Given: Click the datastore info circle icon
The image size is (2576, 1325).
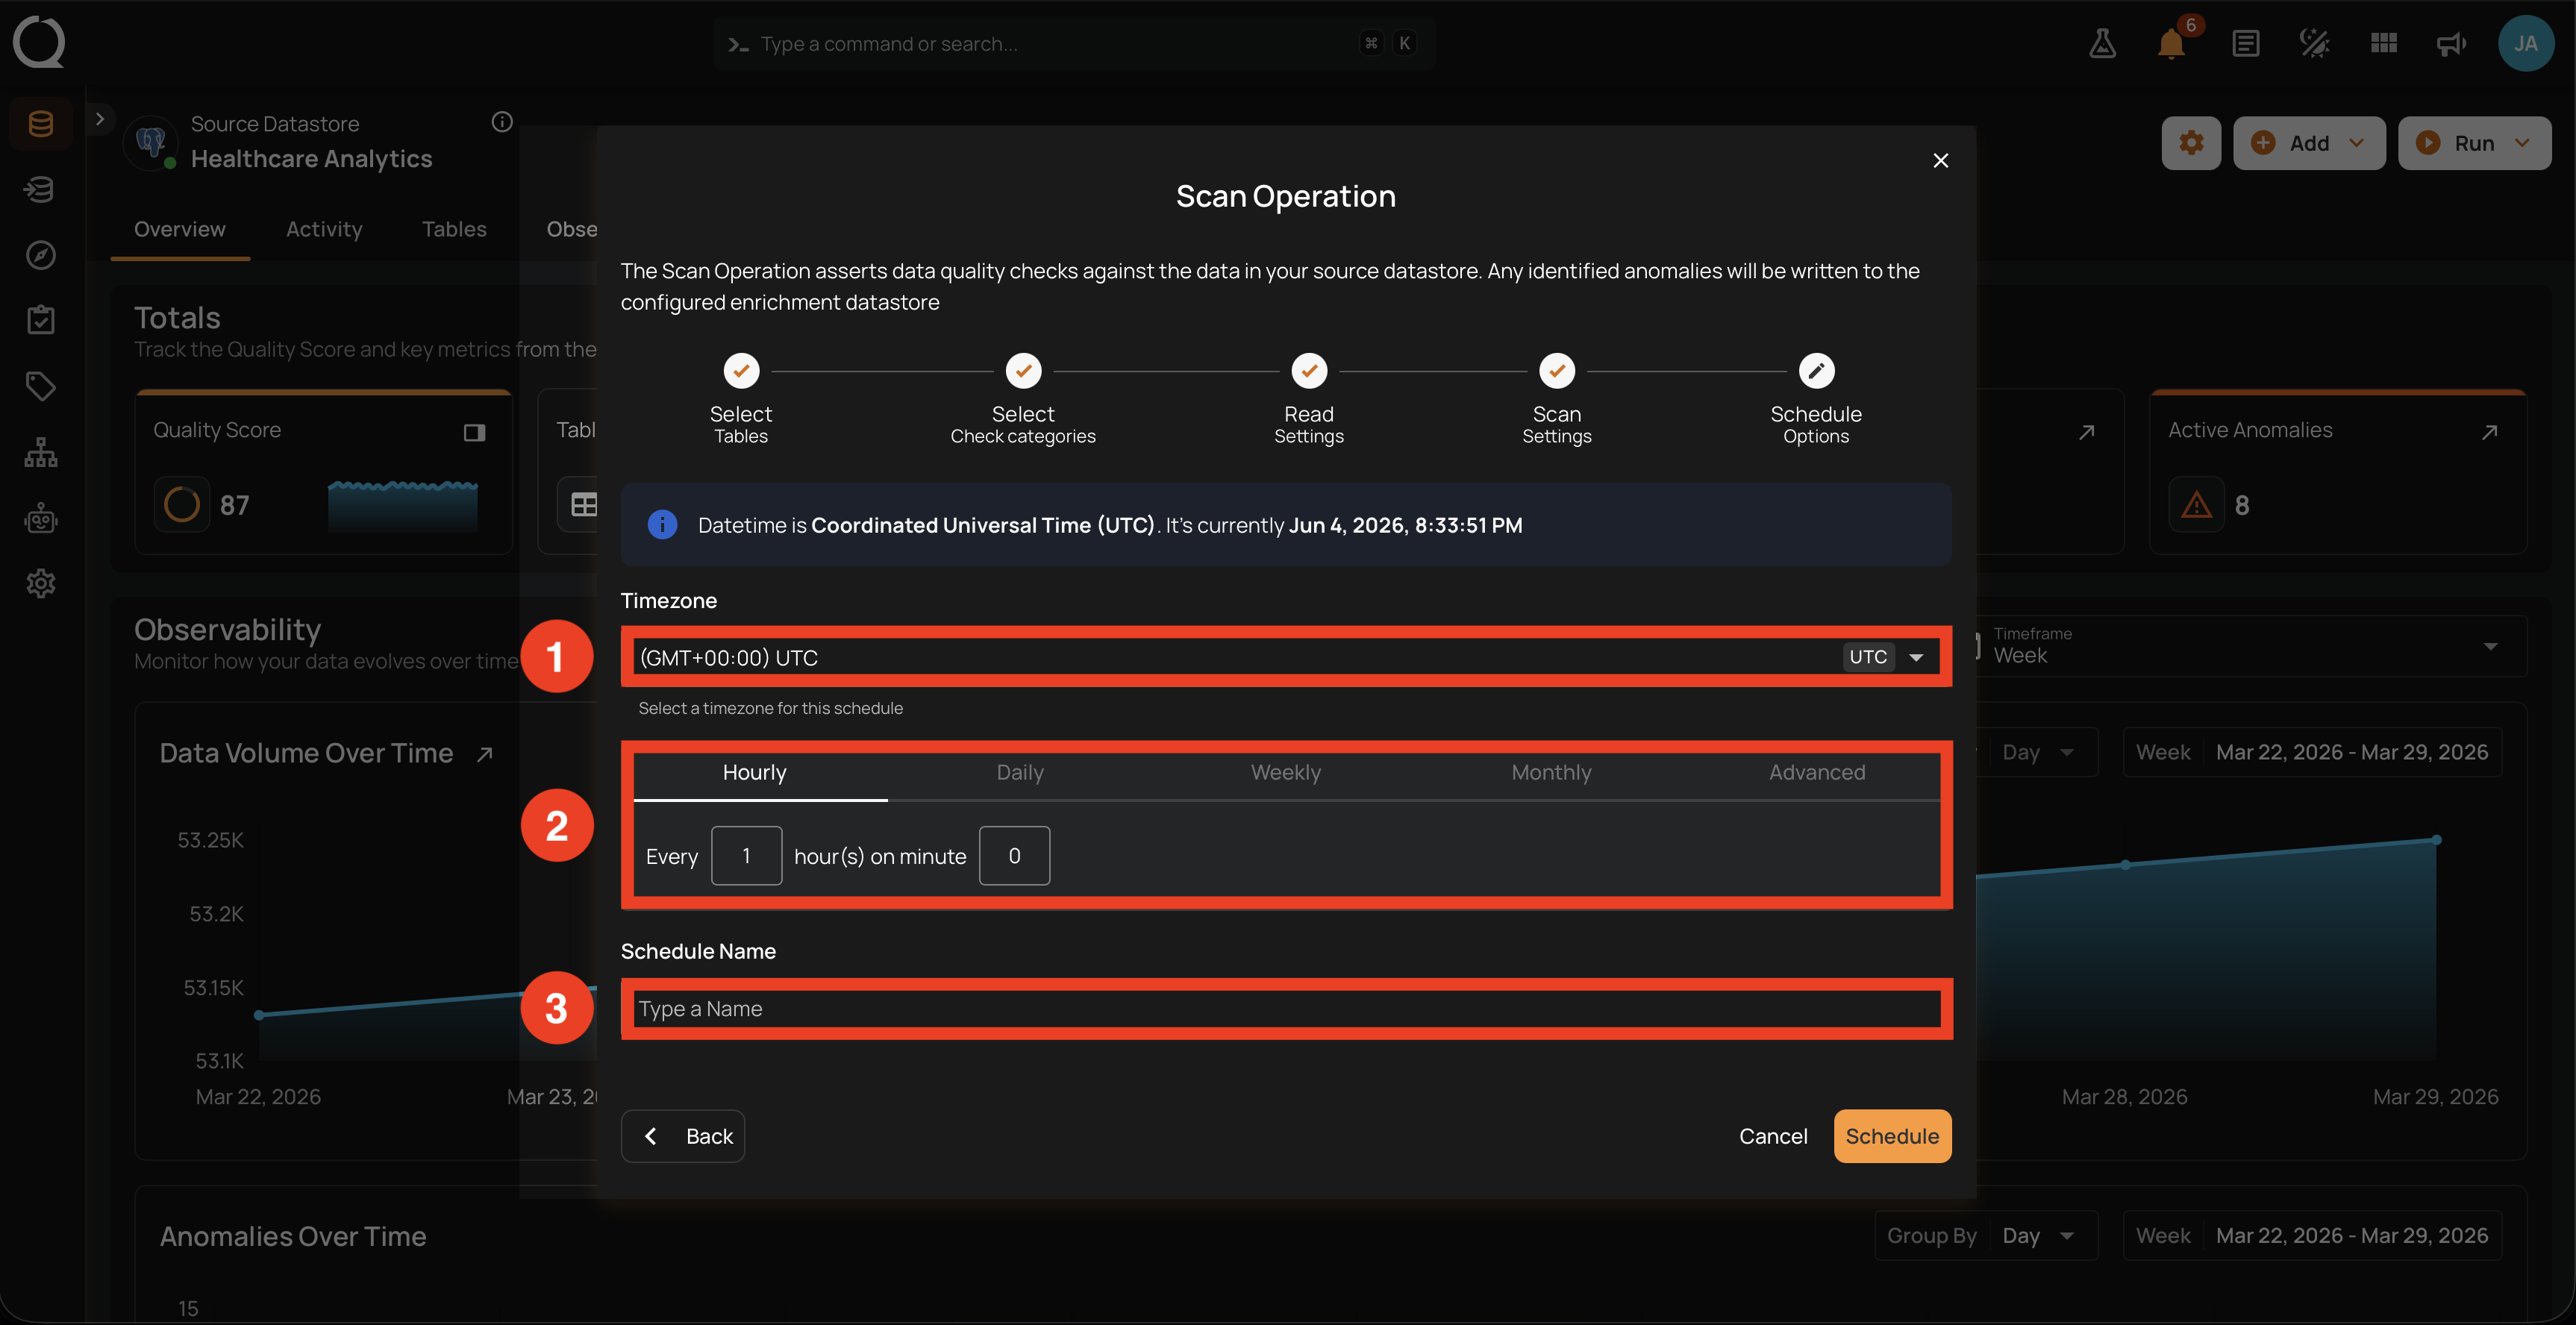Looking at the screenshot, I should (502, 122).
